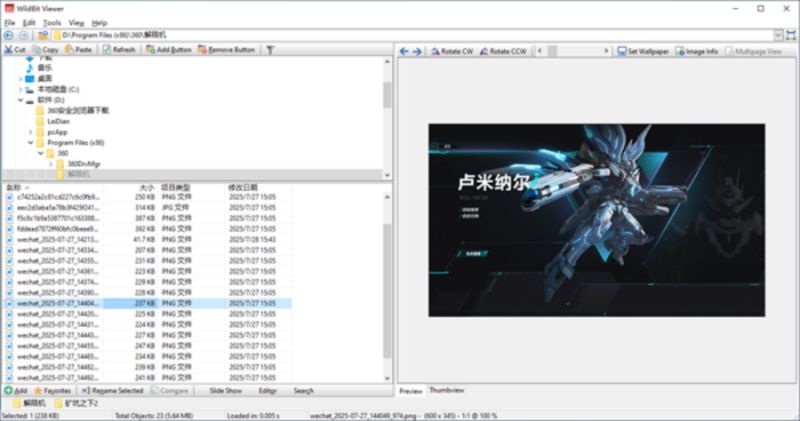Go forward using the address bar forward arrow

[23, 35]
